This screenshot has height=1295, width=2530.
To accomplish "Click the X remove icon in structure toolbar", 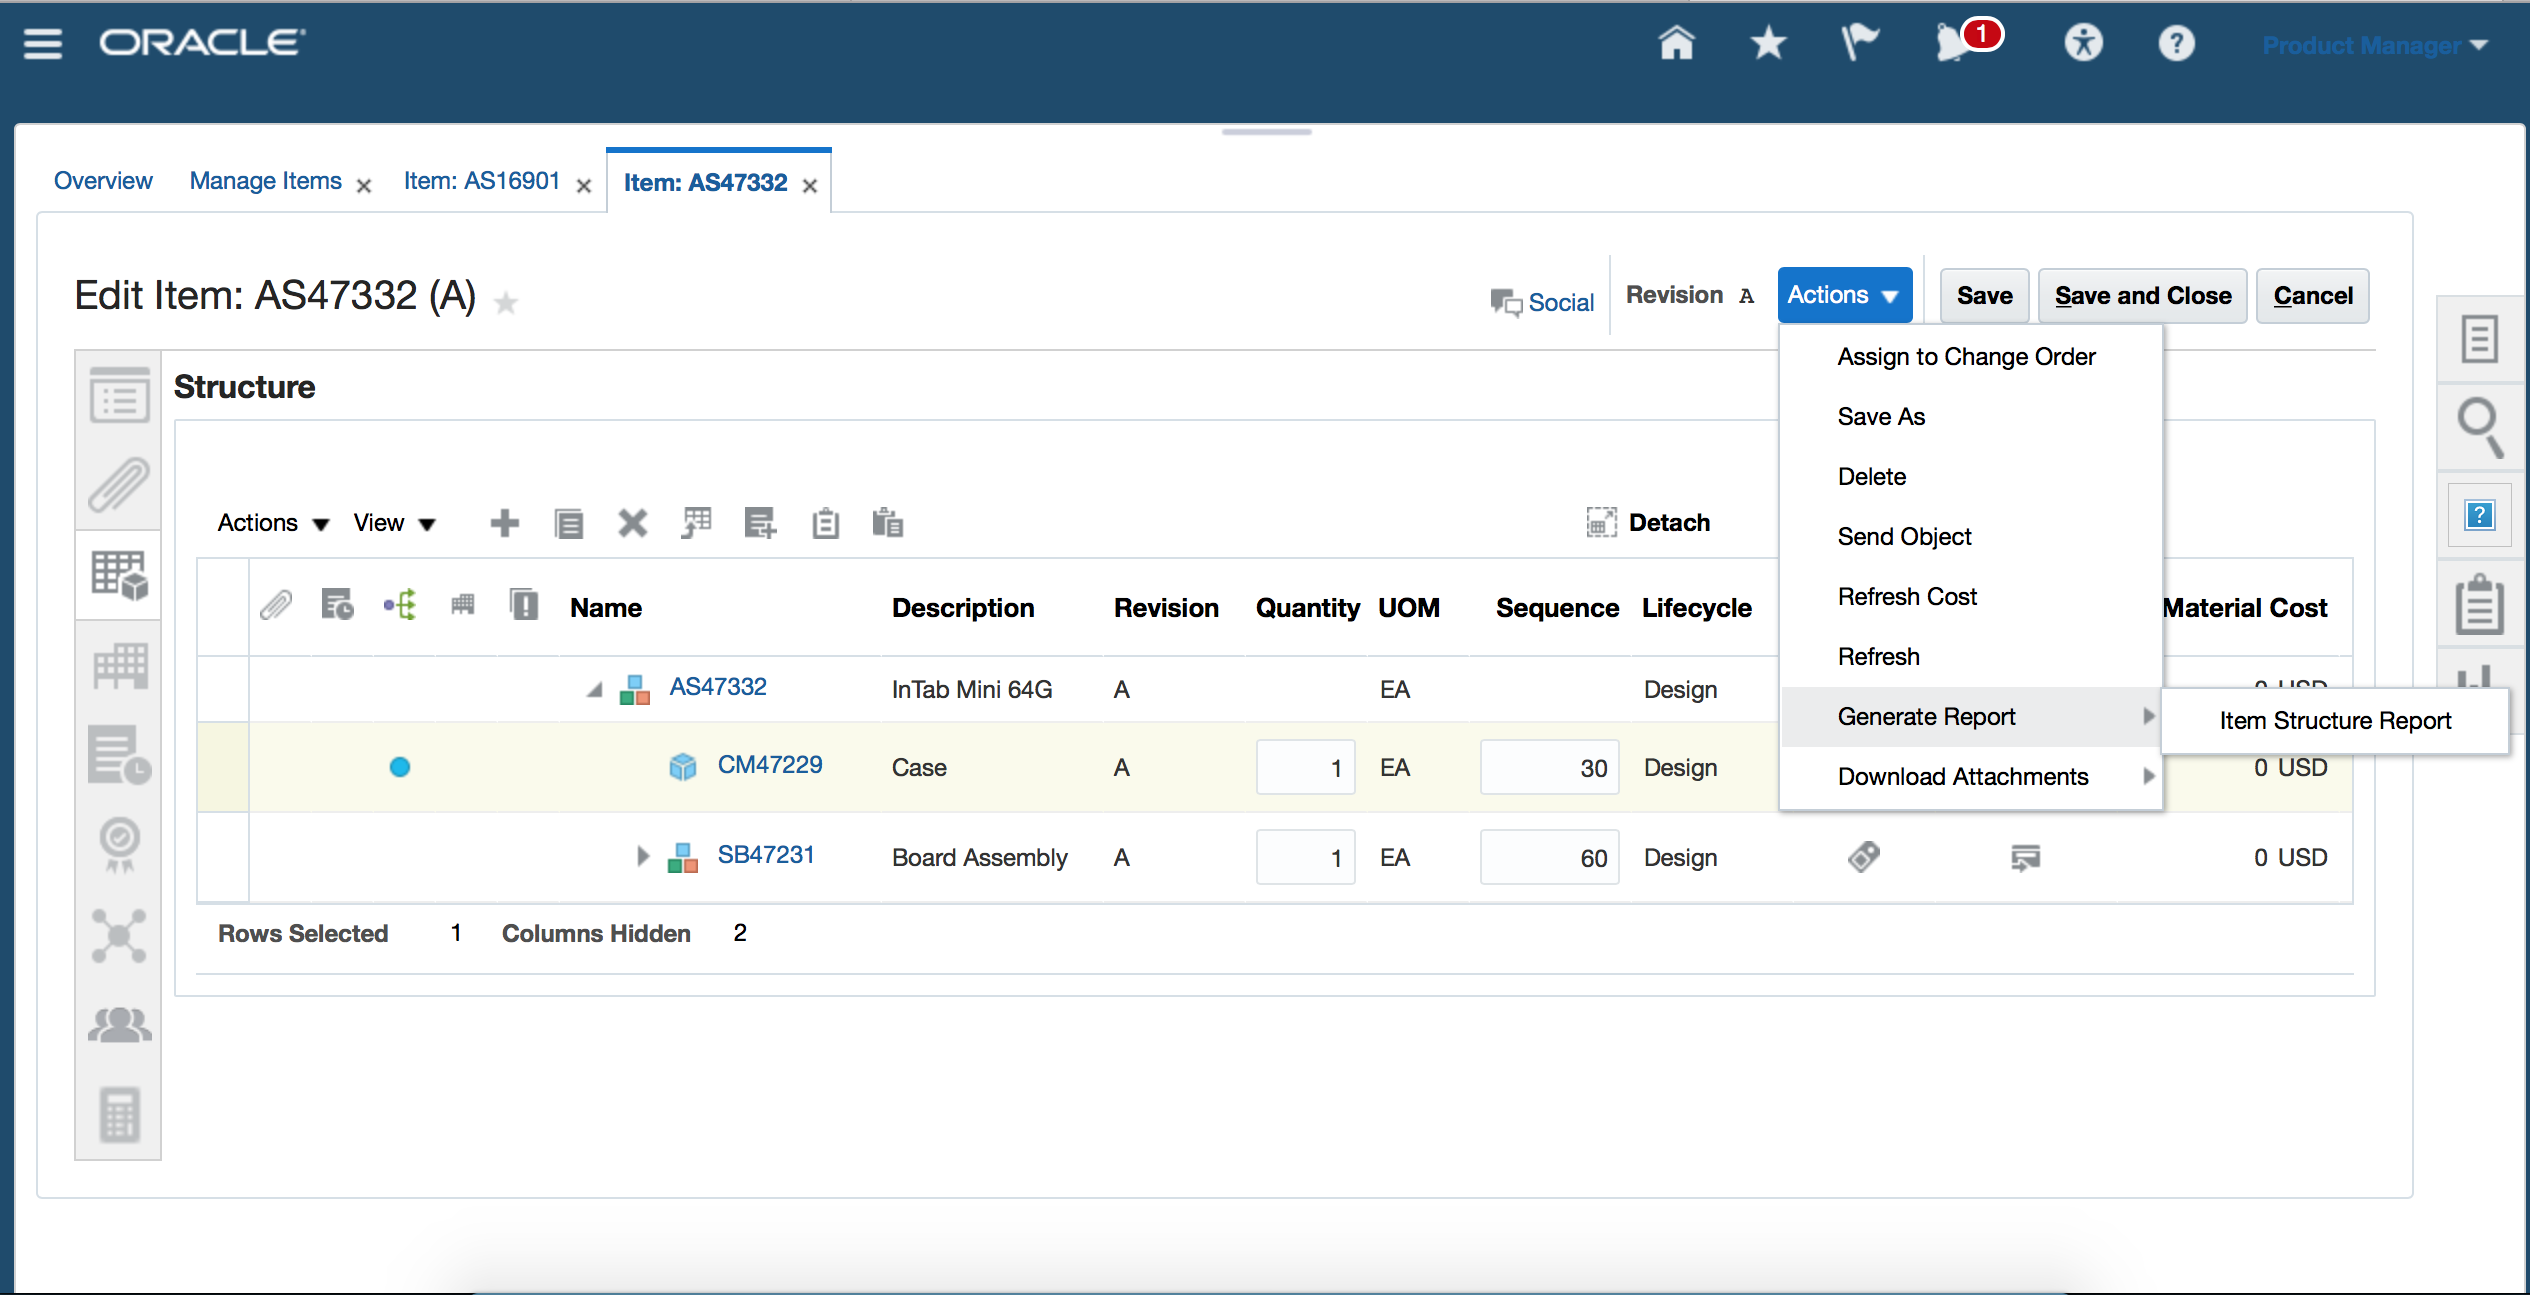I will pos(632,523).
